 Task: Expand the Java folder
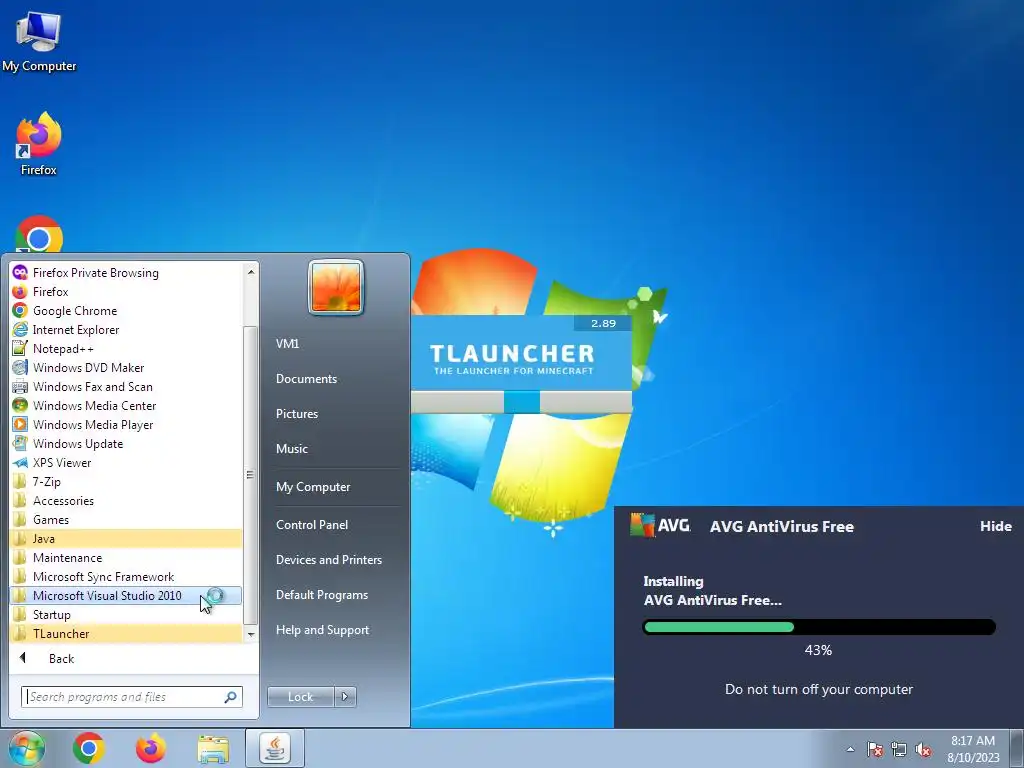(125, 539)
